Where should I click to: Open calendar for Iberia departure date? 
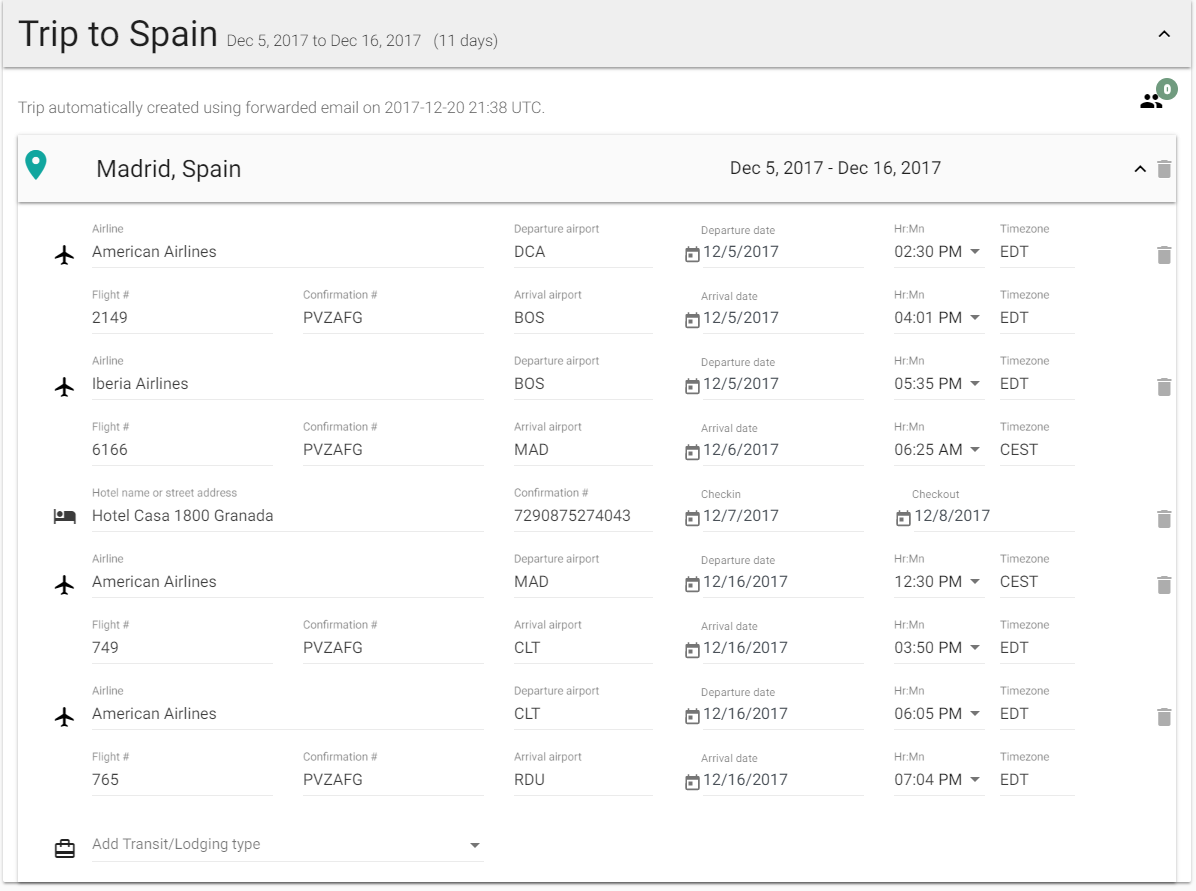point(692,386)
